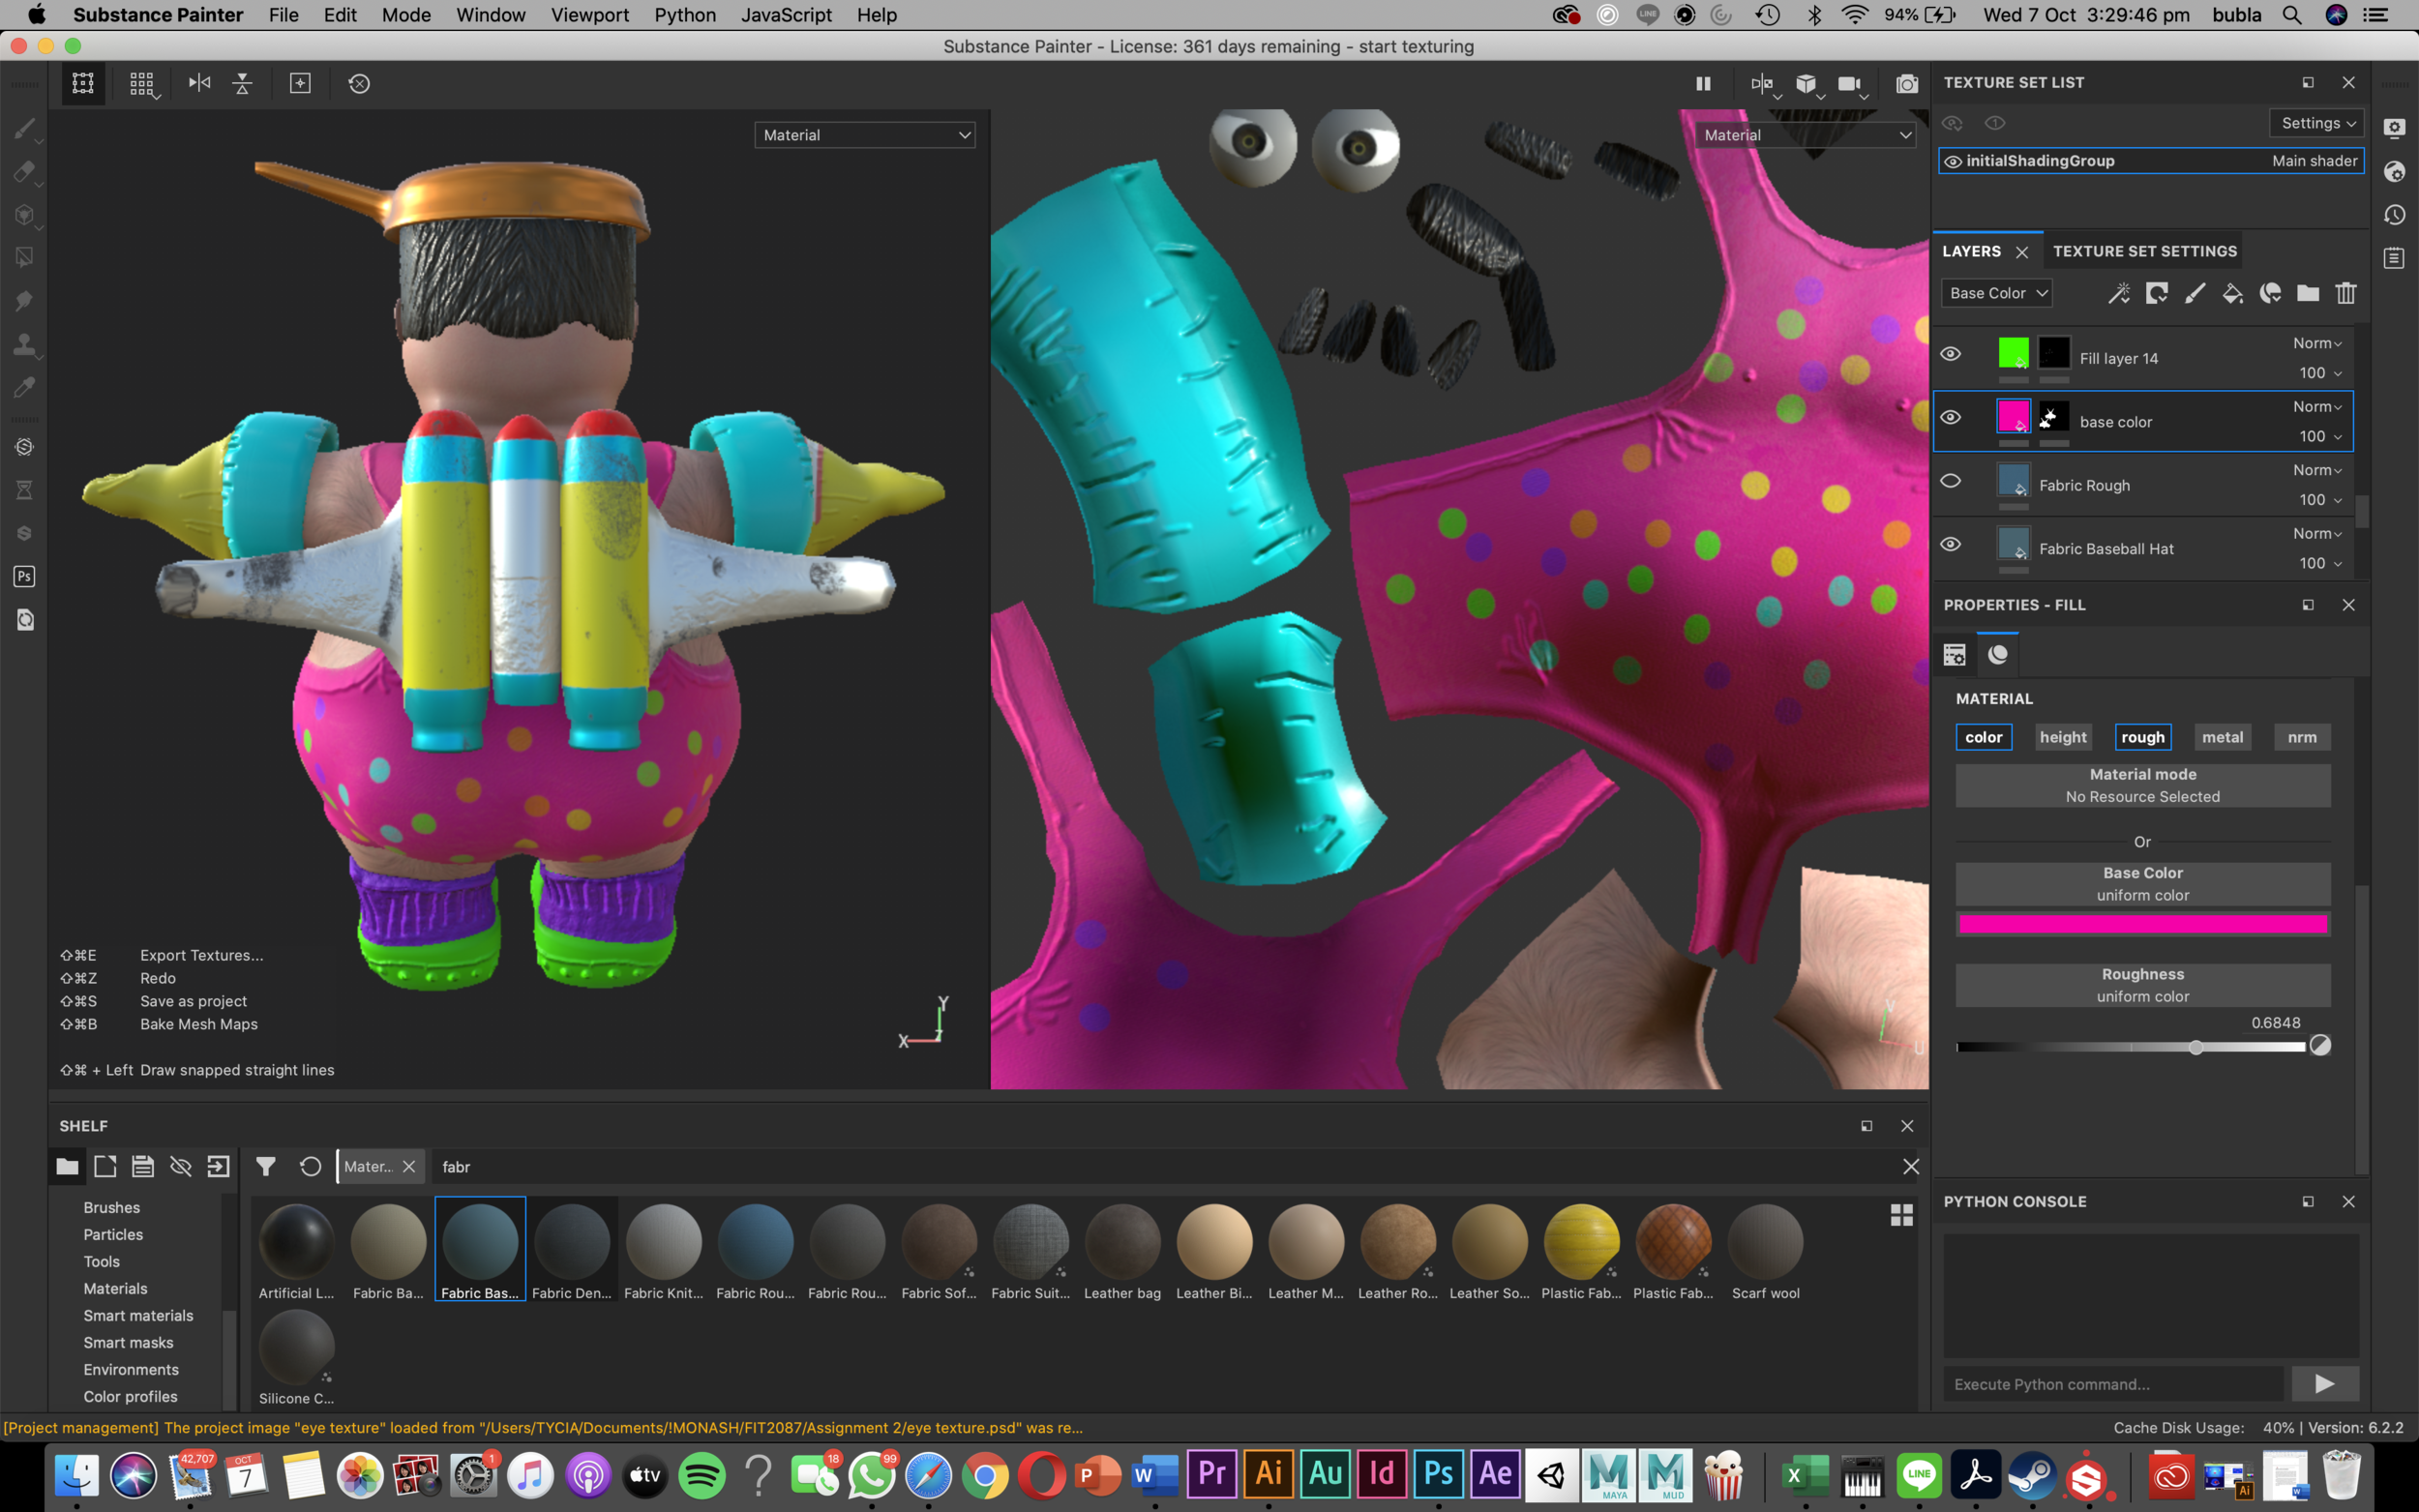Click the camera screenshot icon in viewport toolbar
This screenshot has width=2419, height=1512.
[x=1907, y=84]
